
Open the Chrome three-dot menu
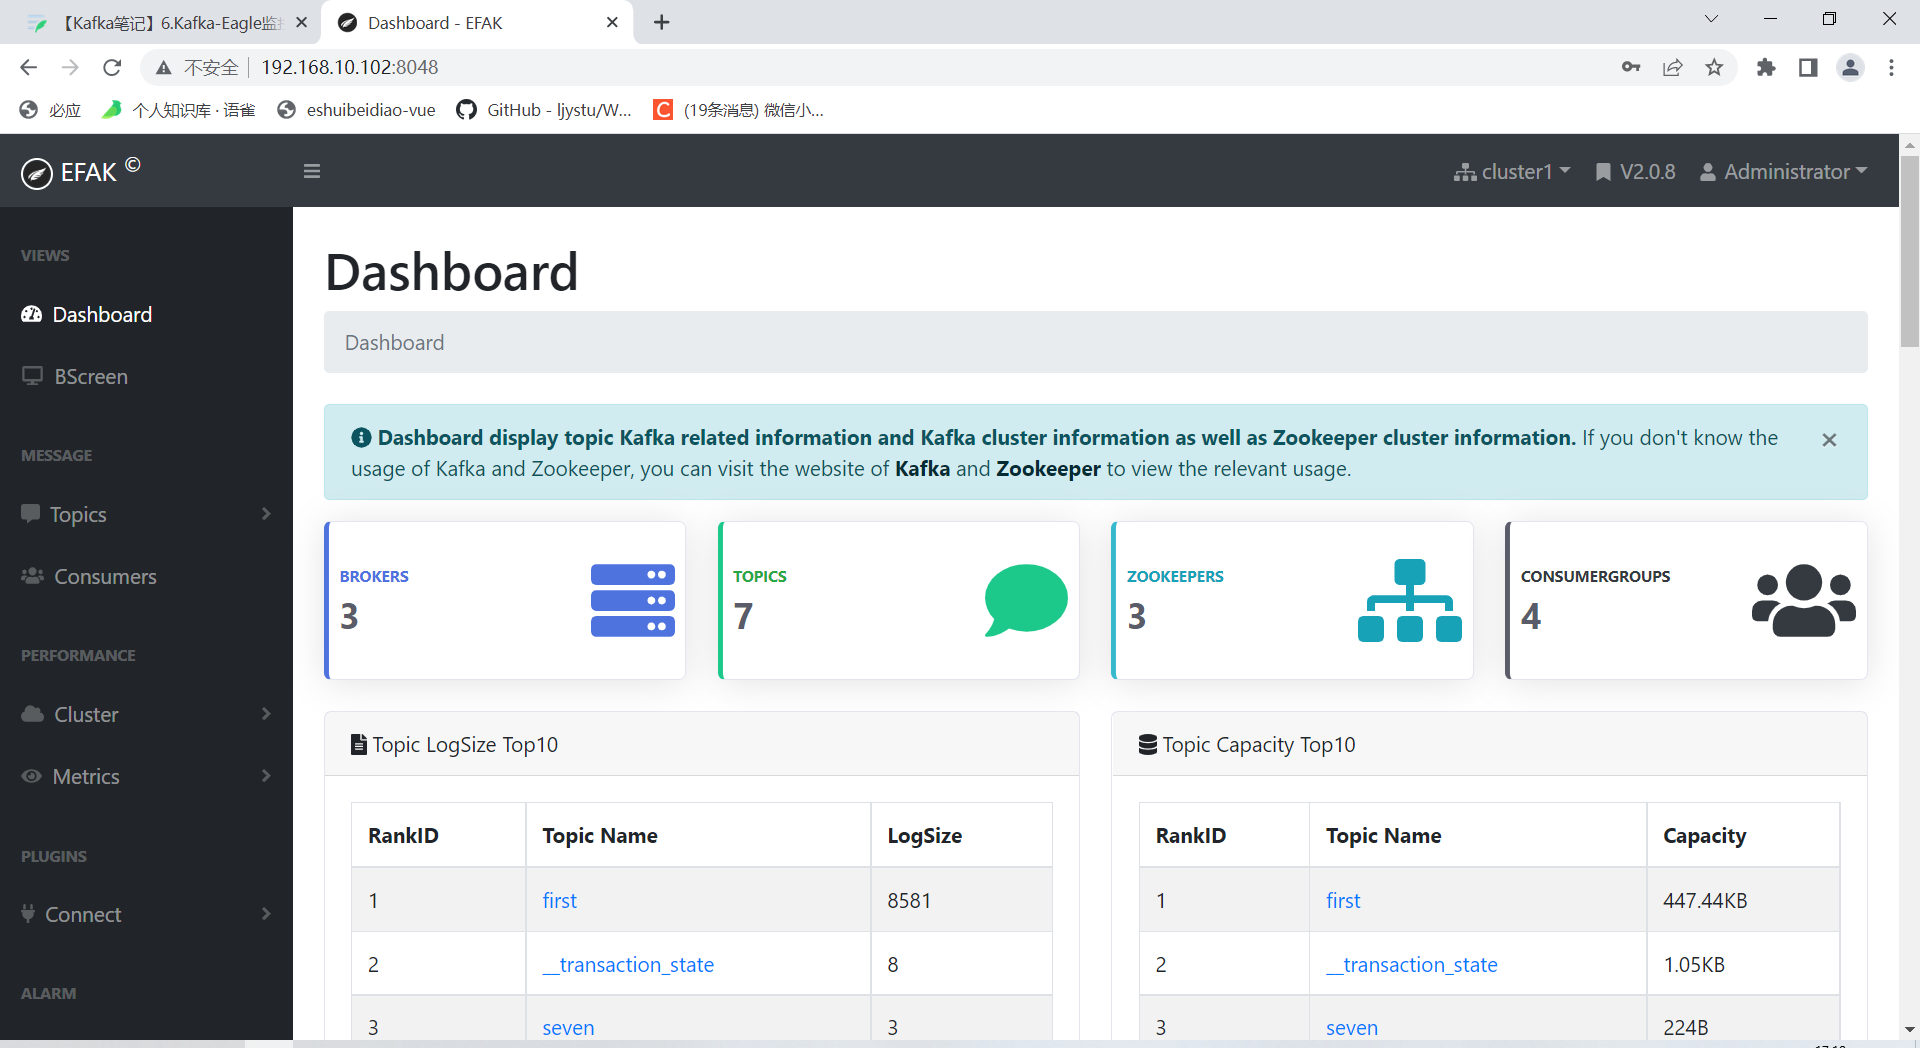click(1891, 68)
